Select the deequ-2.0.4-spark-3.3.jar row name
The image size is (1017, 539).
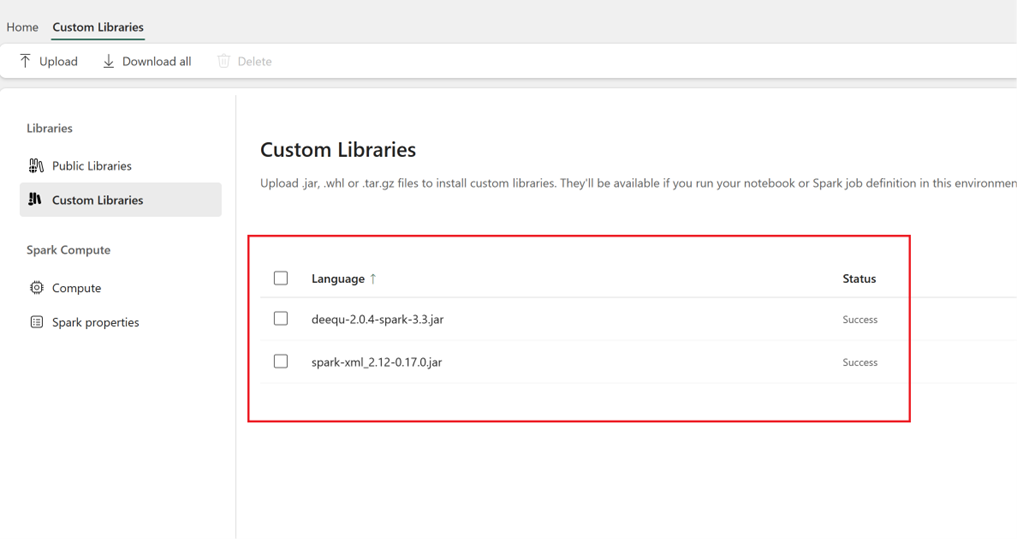click(x=377, y=319)
